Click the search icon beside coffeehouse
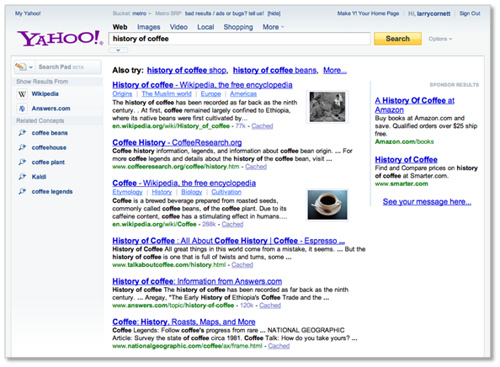This screenshot has width=500, height=367. point(22,147)
